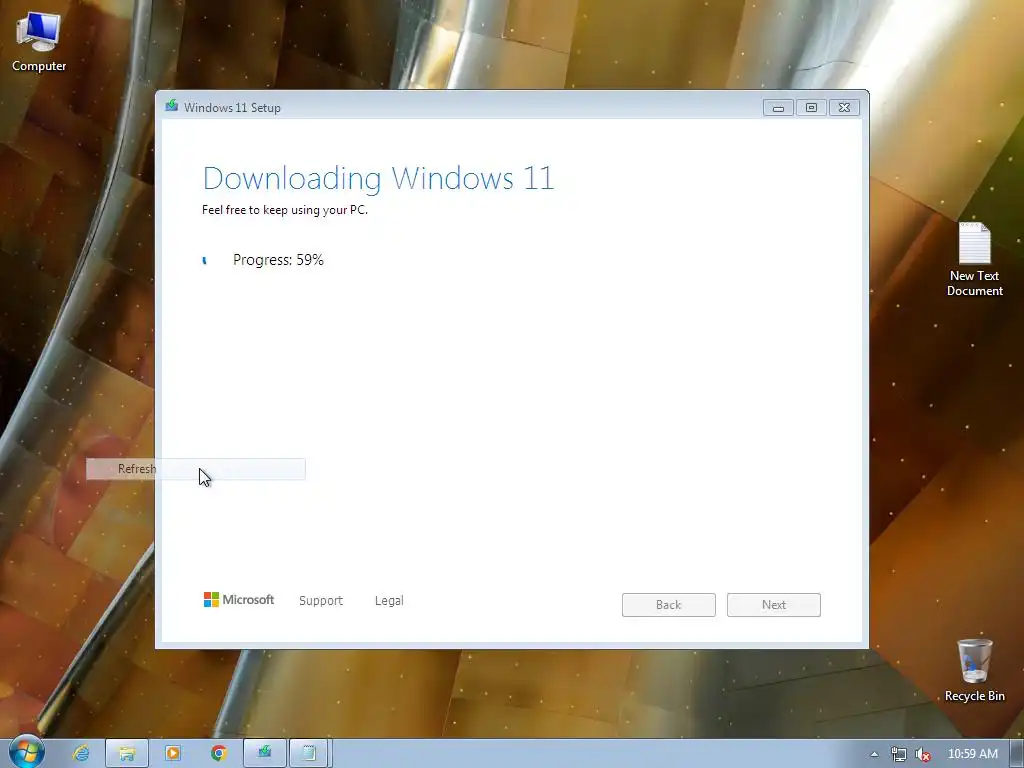Select the New Text Document file icon
The width and height of the screenshot is (1024, 768).
(974, 259)
